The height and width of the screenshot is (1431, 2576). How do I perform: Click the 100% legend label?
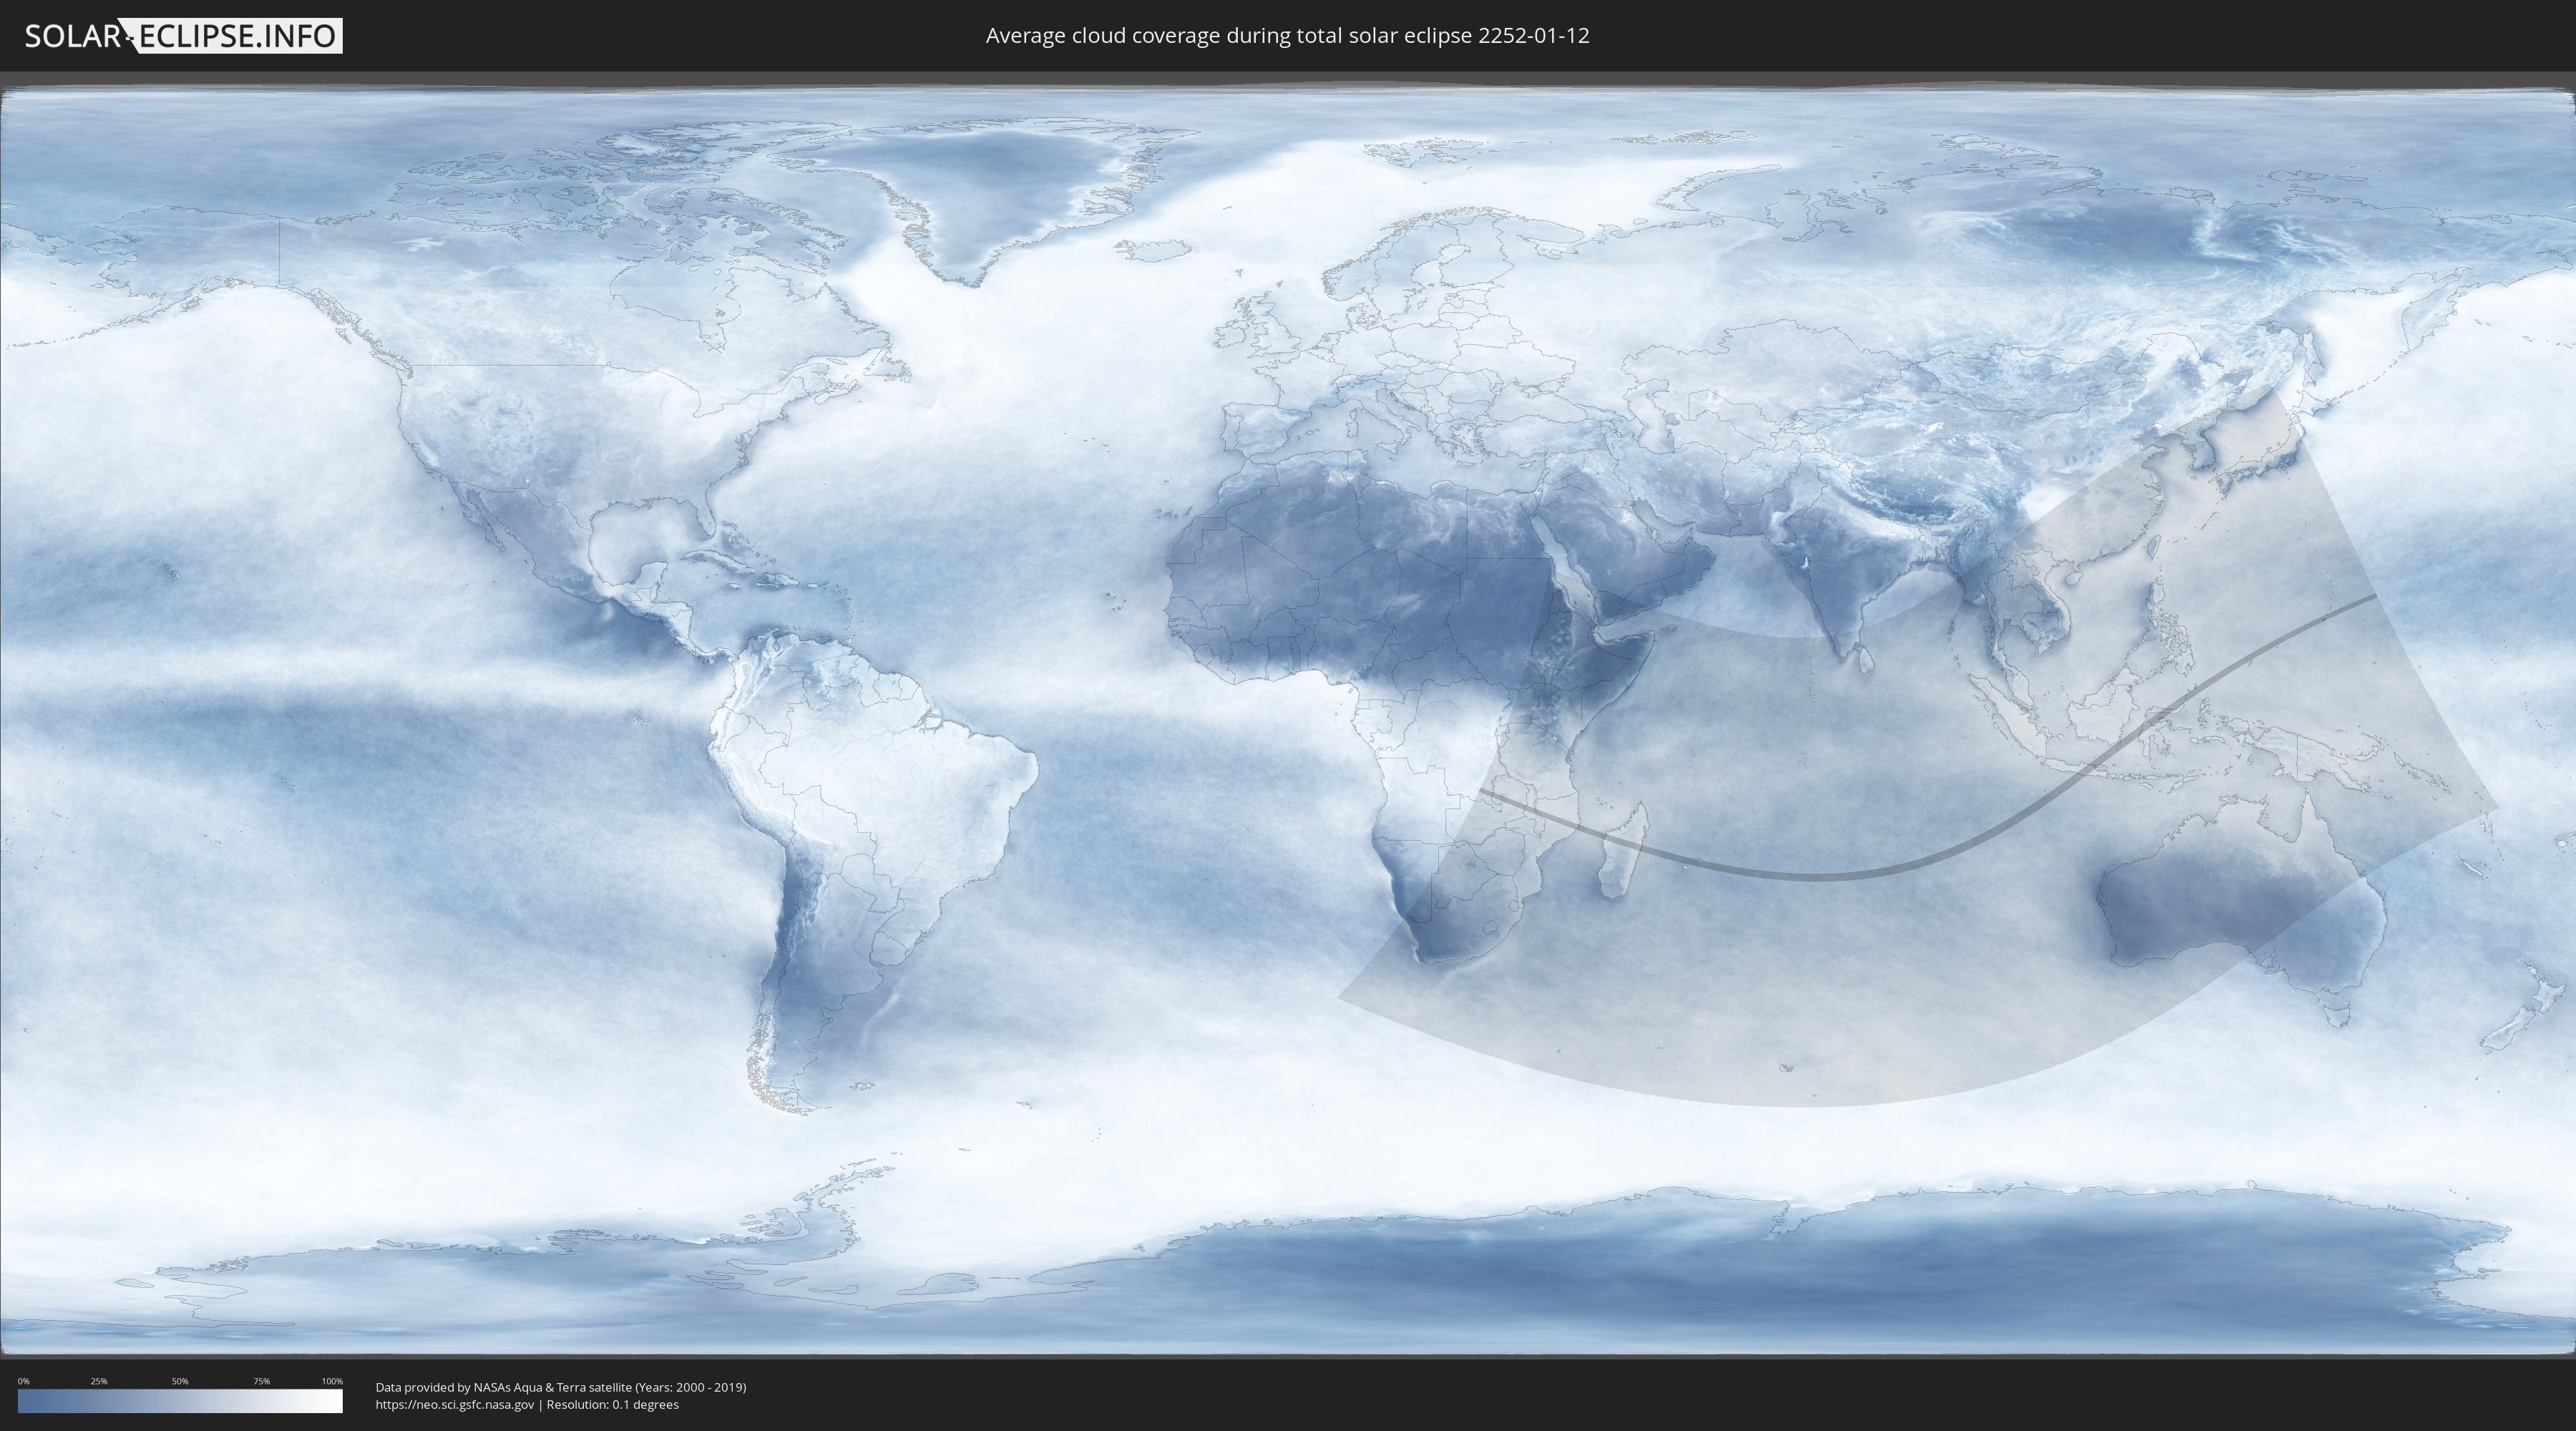click(x=332, y=1381)
